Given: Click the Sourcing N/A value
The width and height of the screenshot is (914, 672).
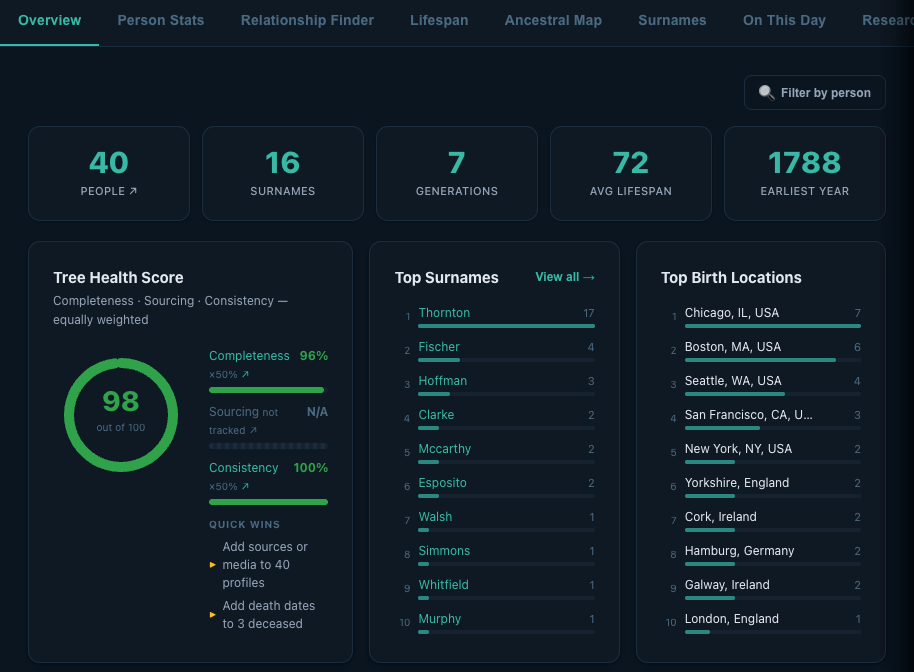Looking at the screenshot, I should click(x=317, y=412).
